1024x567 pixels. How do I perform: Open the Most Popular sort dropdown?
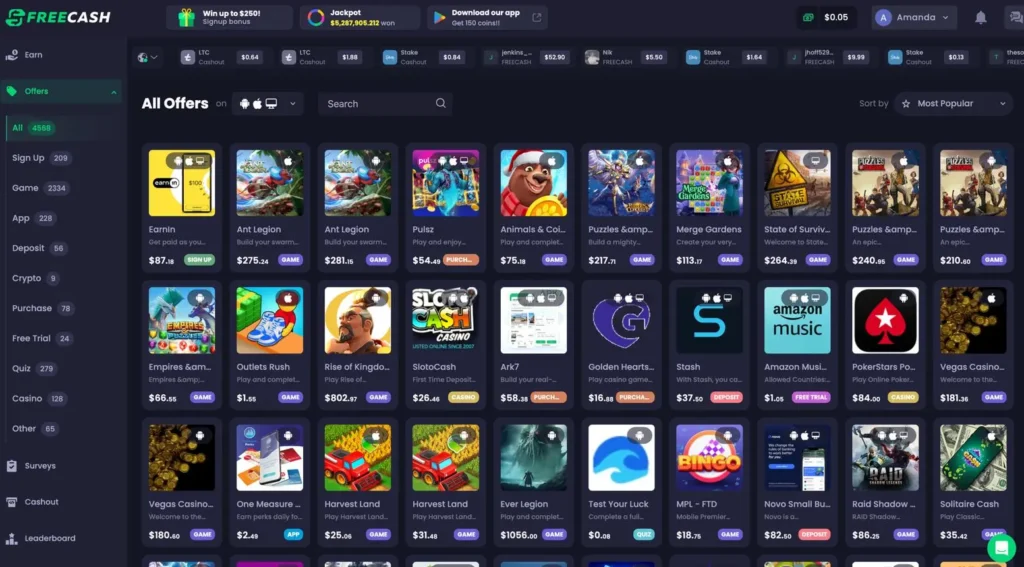953,103
